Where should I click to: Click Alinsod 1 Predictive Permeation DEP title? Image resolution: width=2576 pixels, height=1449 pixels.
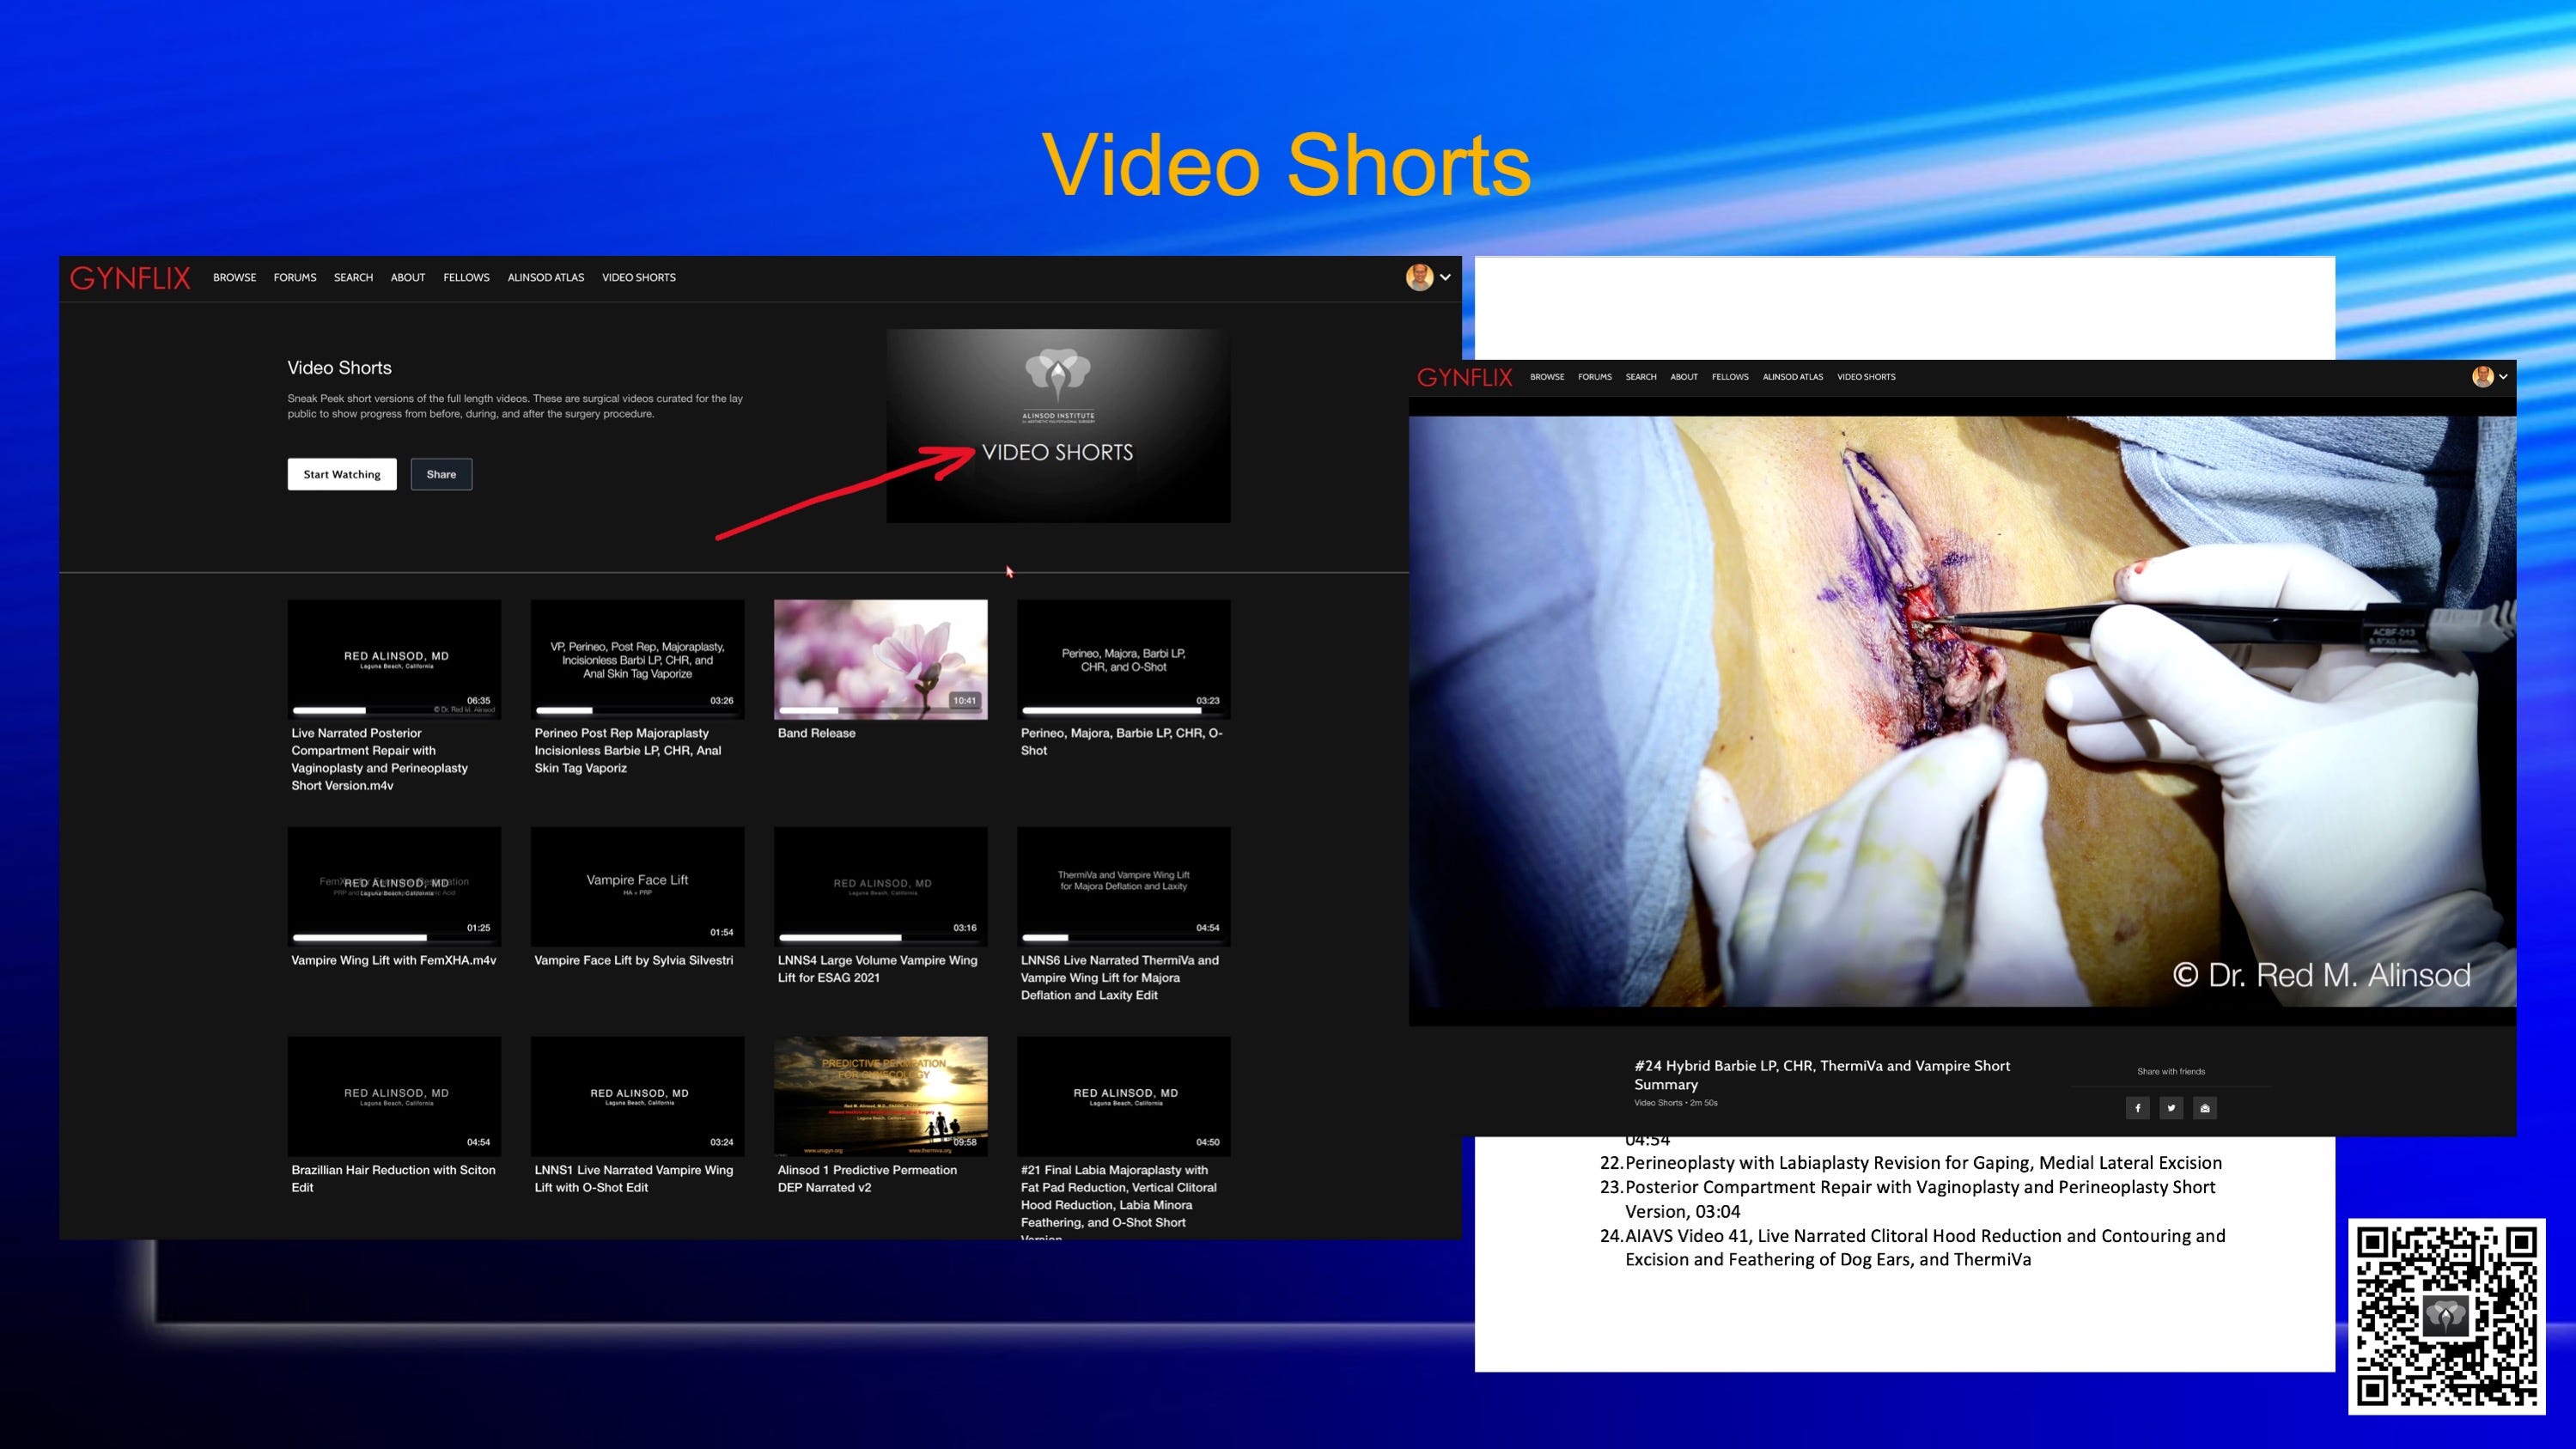(867, 1178)
